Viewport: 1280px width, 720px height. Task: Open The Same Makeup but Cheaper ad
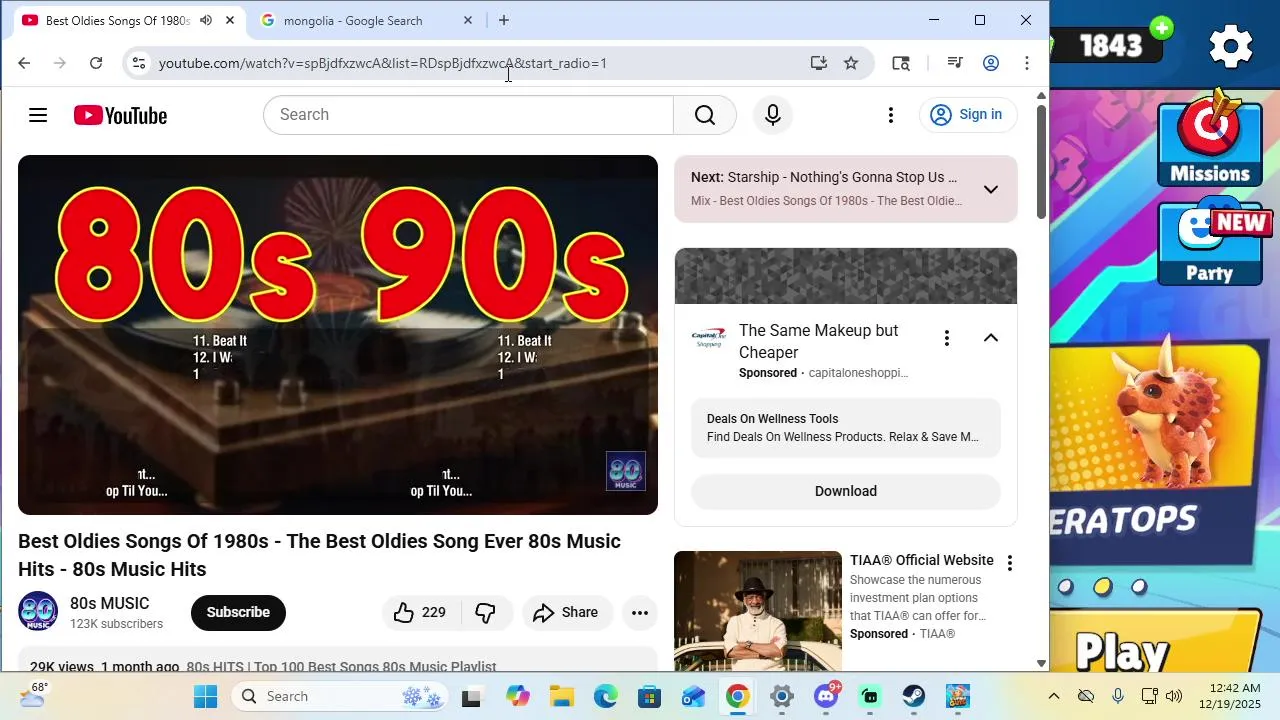tap(819, 341)
